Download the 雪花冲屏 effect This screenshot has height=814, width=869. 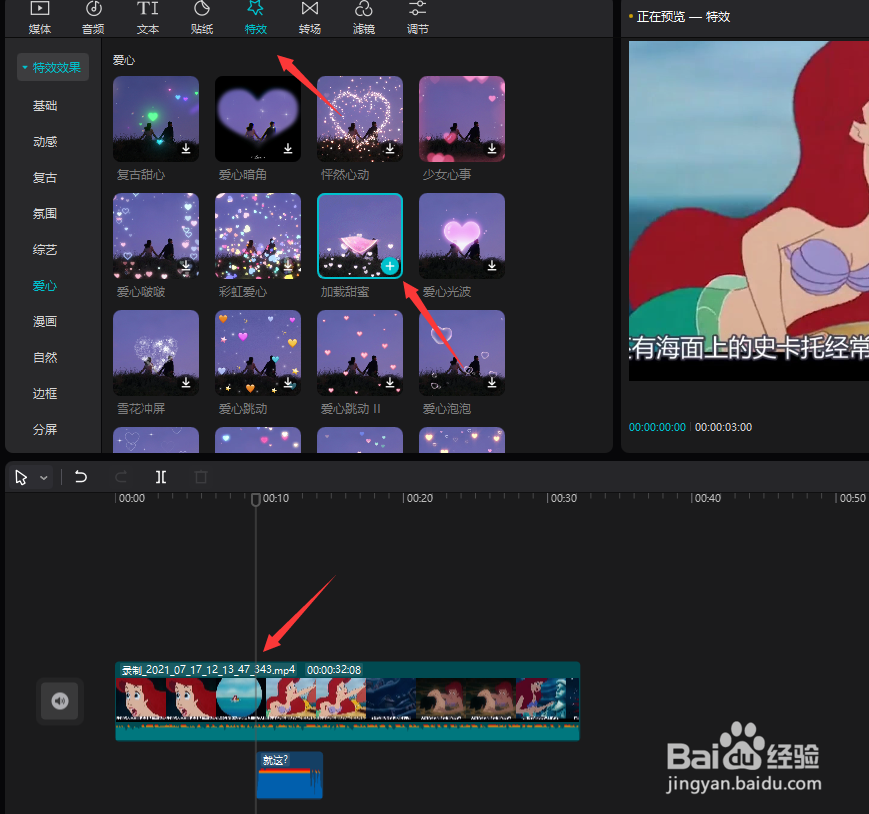186,383
